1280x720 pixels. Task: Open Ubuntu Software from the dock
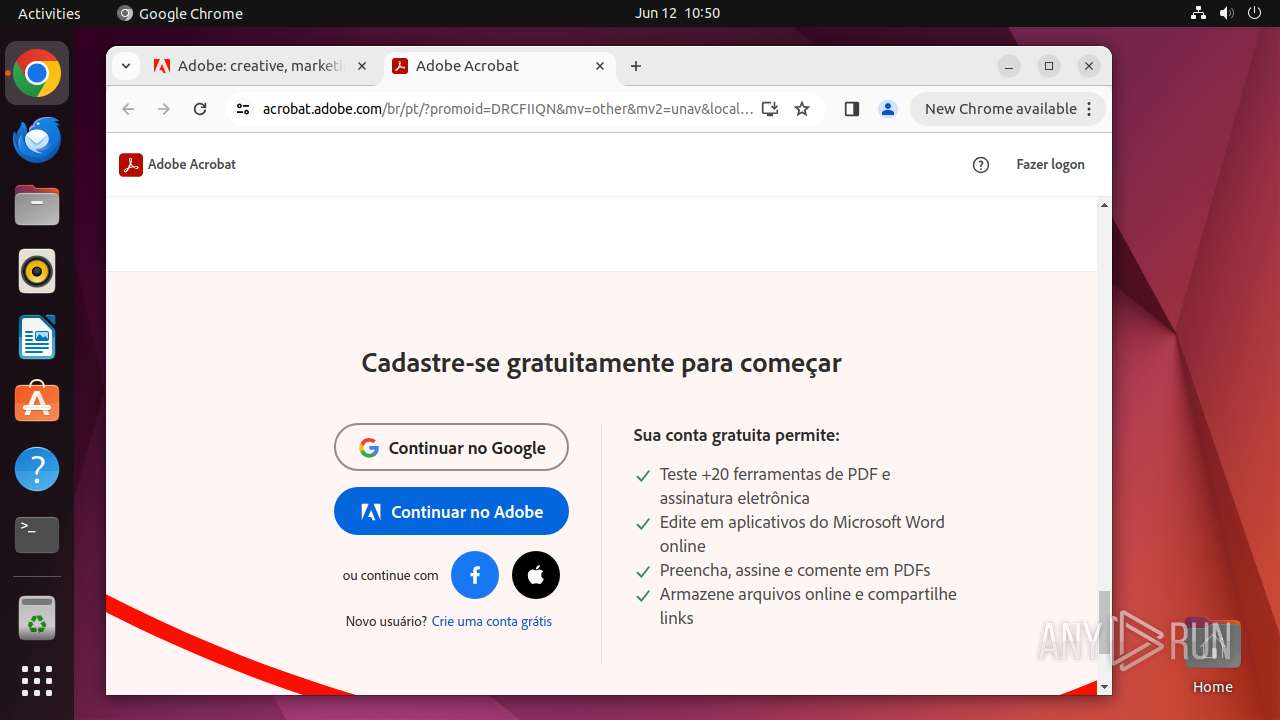pos(37,403)
